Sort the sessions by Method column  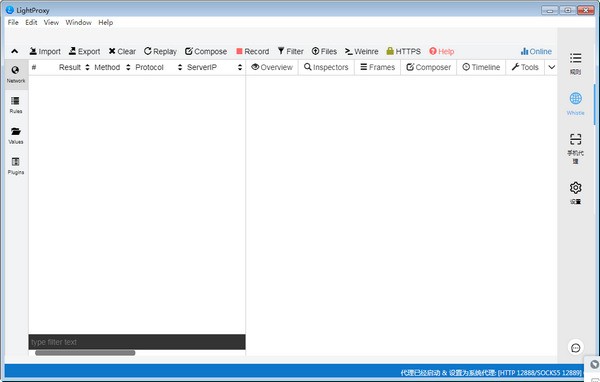tap(112, 67)
